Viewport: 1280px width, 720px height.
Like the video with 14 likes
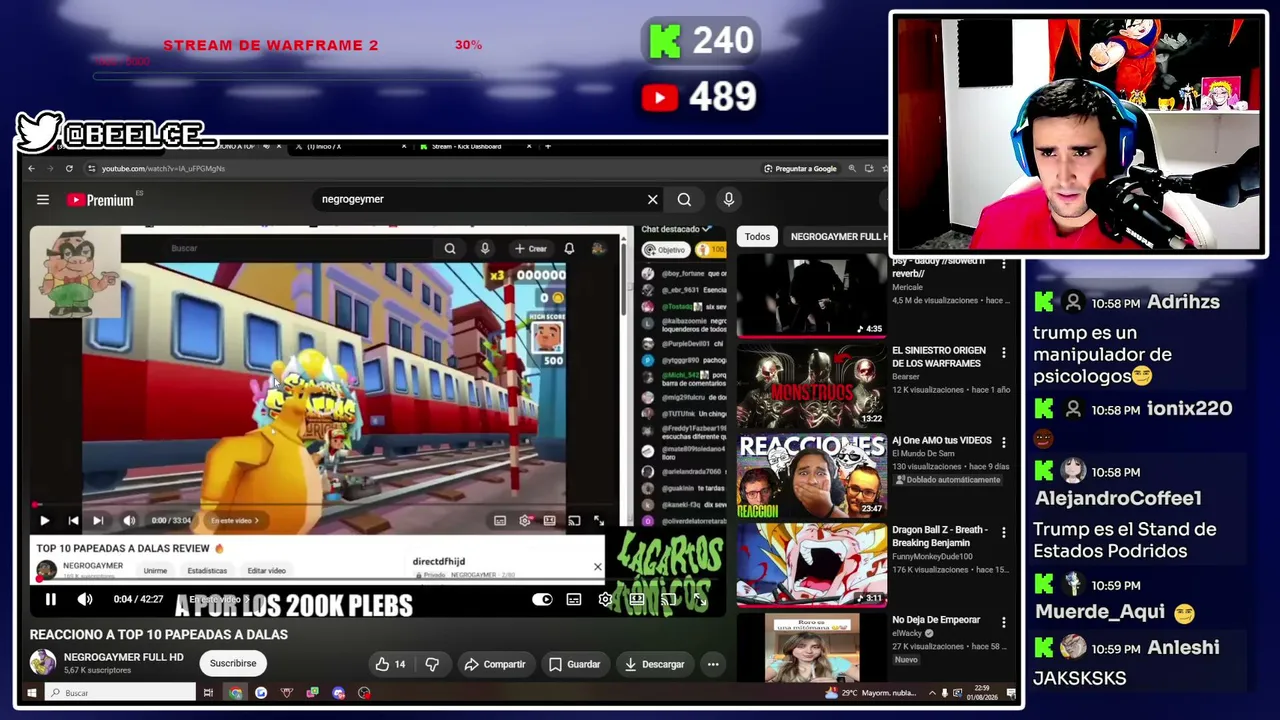[390, 664]
